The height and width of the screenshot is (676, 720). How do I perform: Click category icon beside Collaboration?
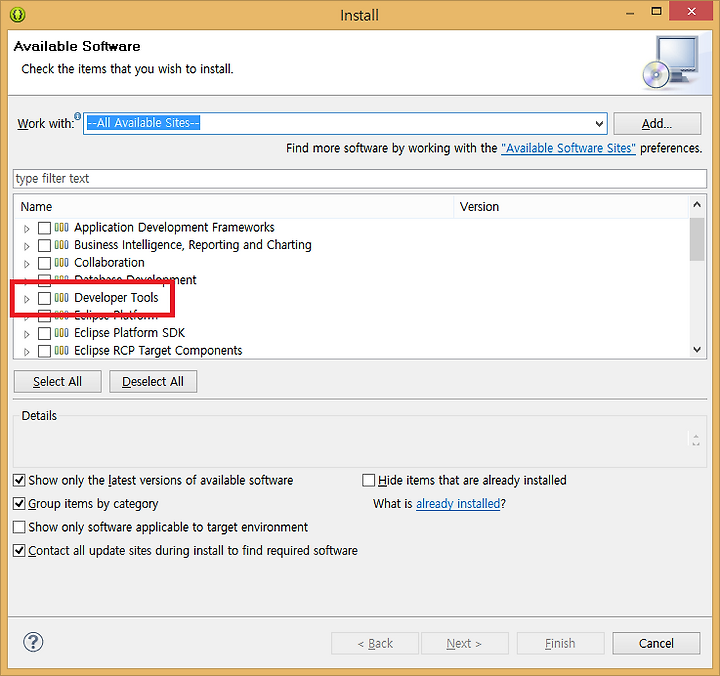tap(62, 263)
